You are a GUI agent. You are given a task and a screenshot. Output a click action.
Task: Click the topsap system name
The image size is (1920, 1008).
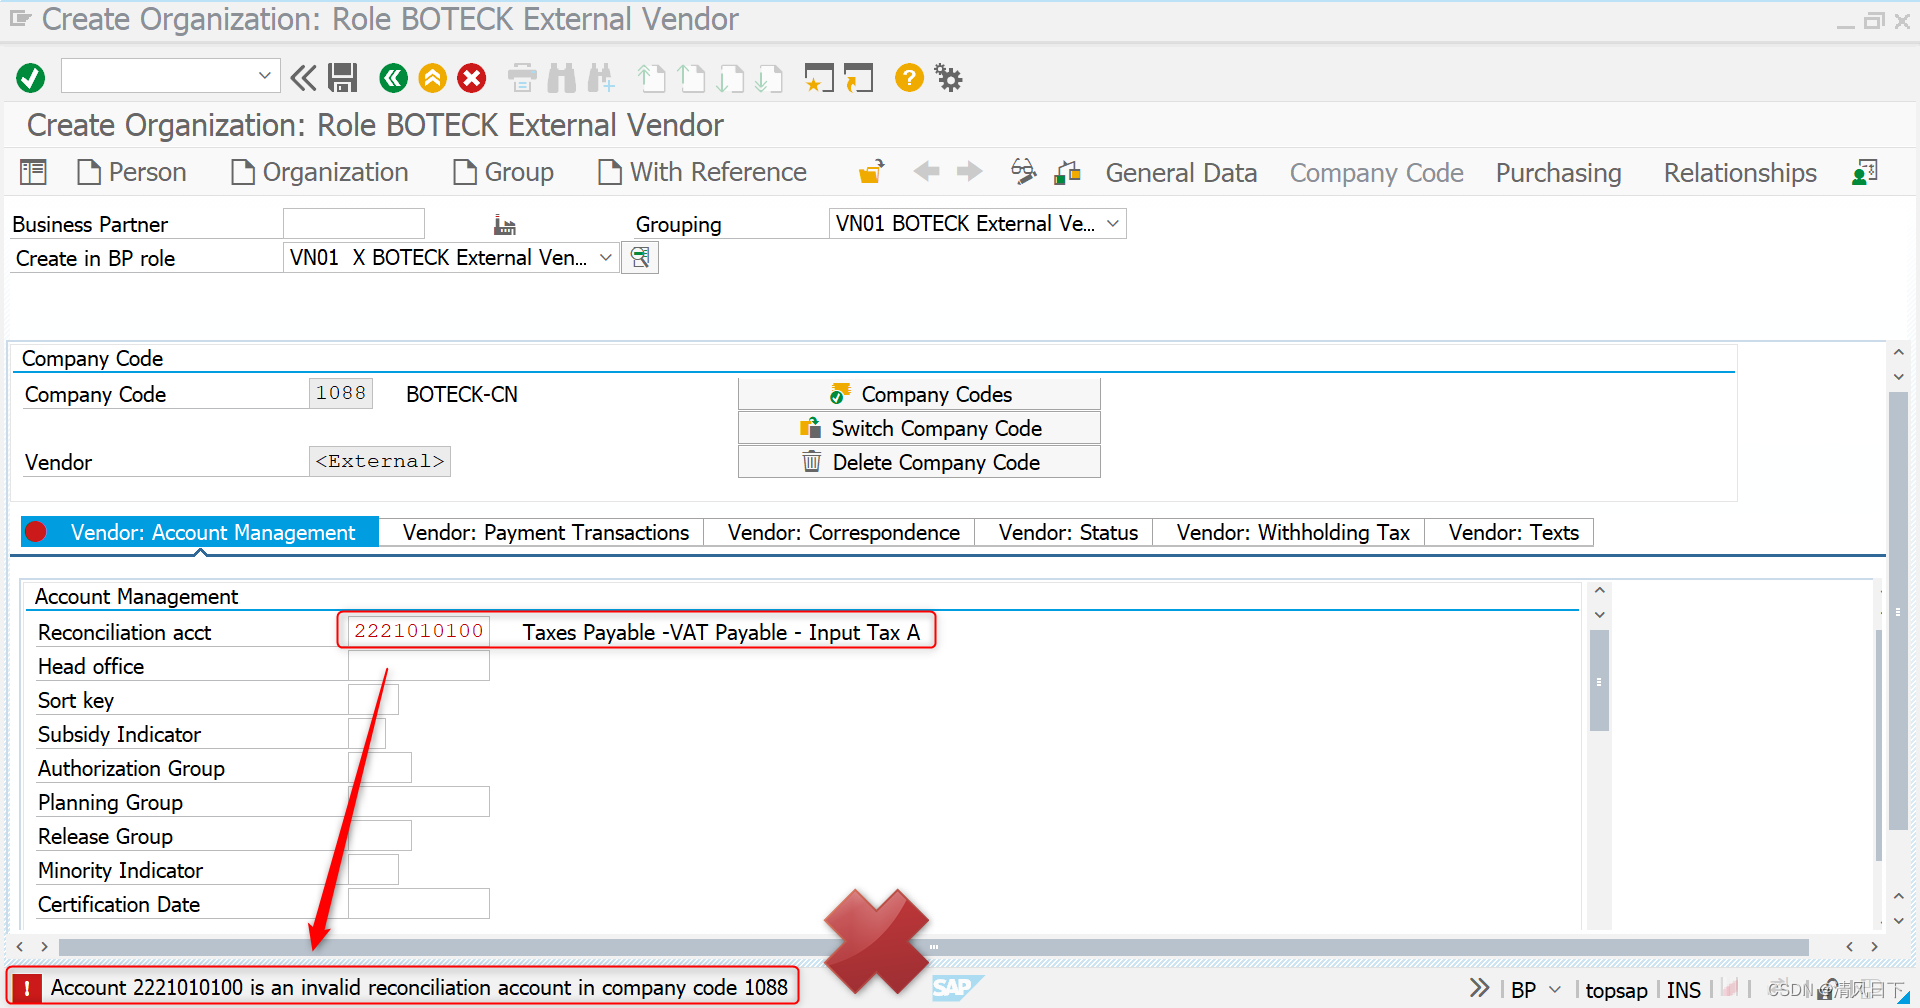pos(1616,990)
